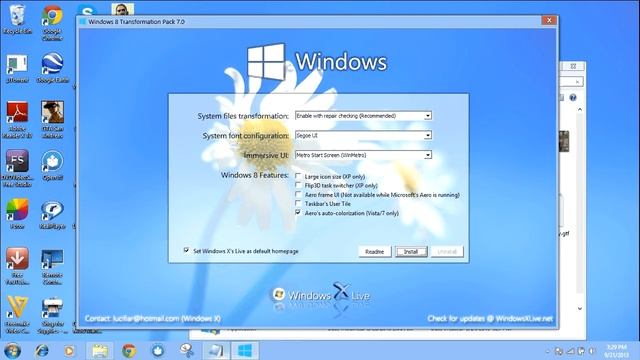
Task: Uncheck Aero's auto-colorization option
Action: 298,213
